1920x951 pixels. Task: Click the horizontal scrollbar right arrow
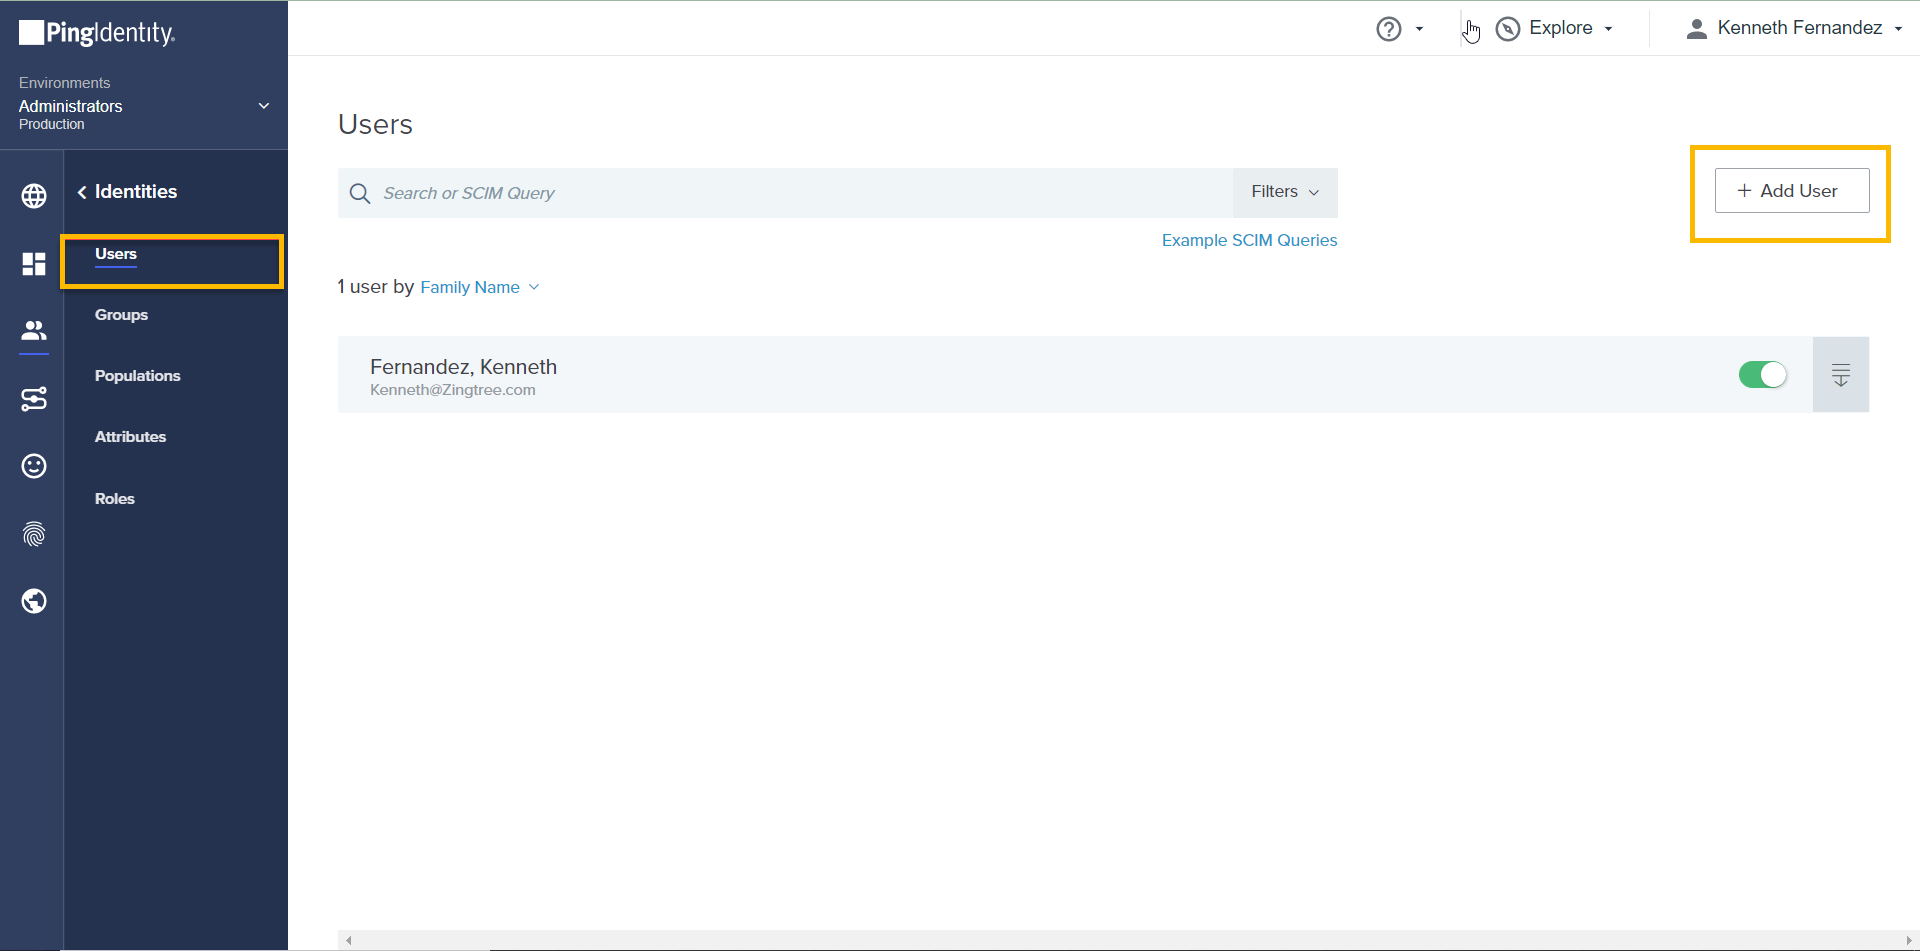[x=1909, y=941]
